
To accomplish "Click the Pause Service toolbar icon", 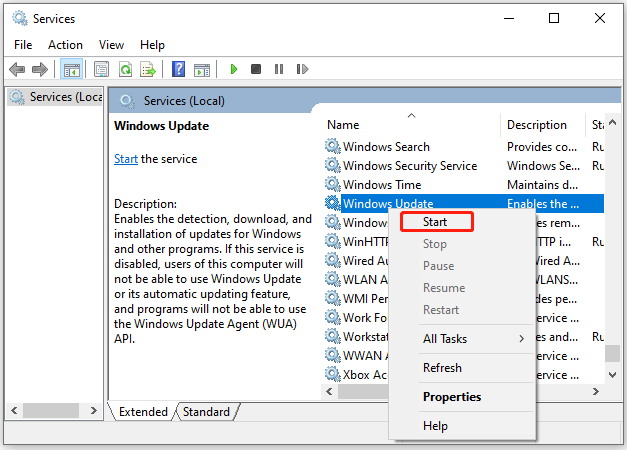I will point(279,69).
